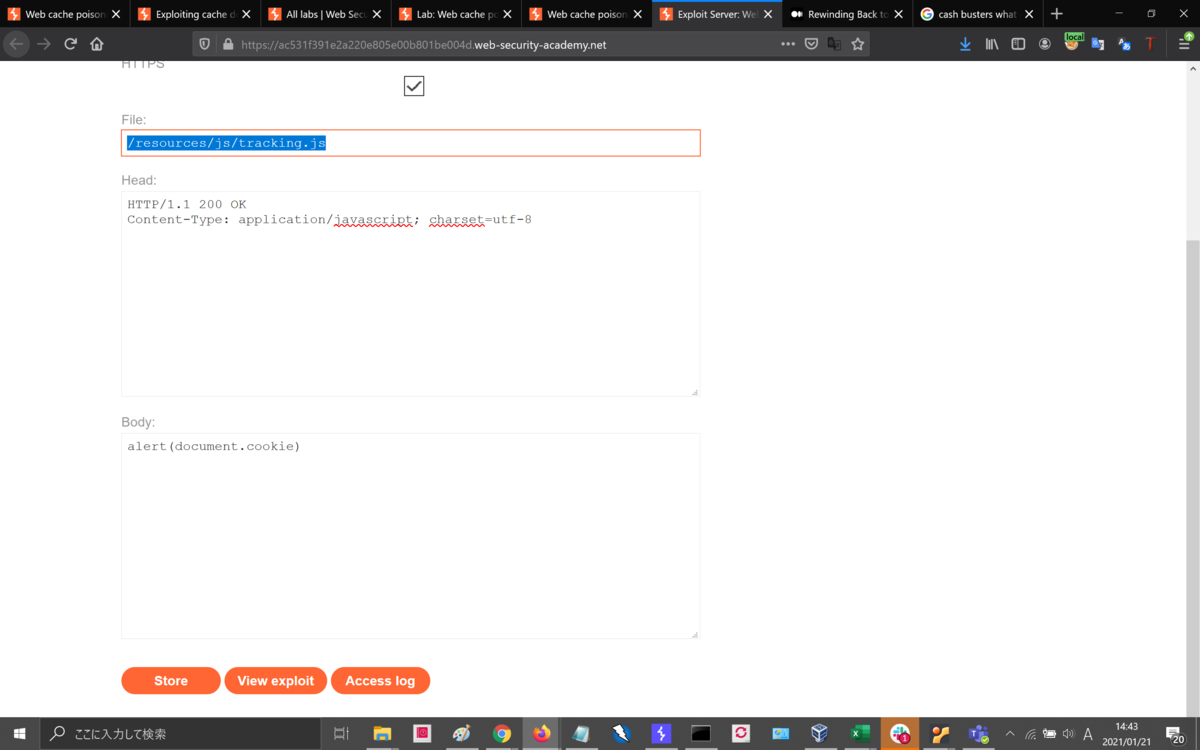
Task: Open Windows Start menu
Action: coord(19,733)
